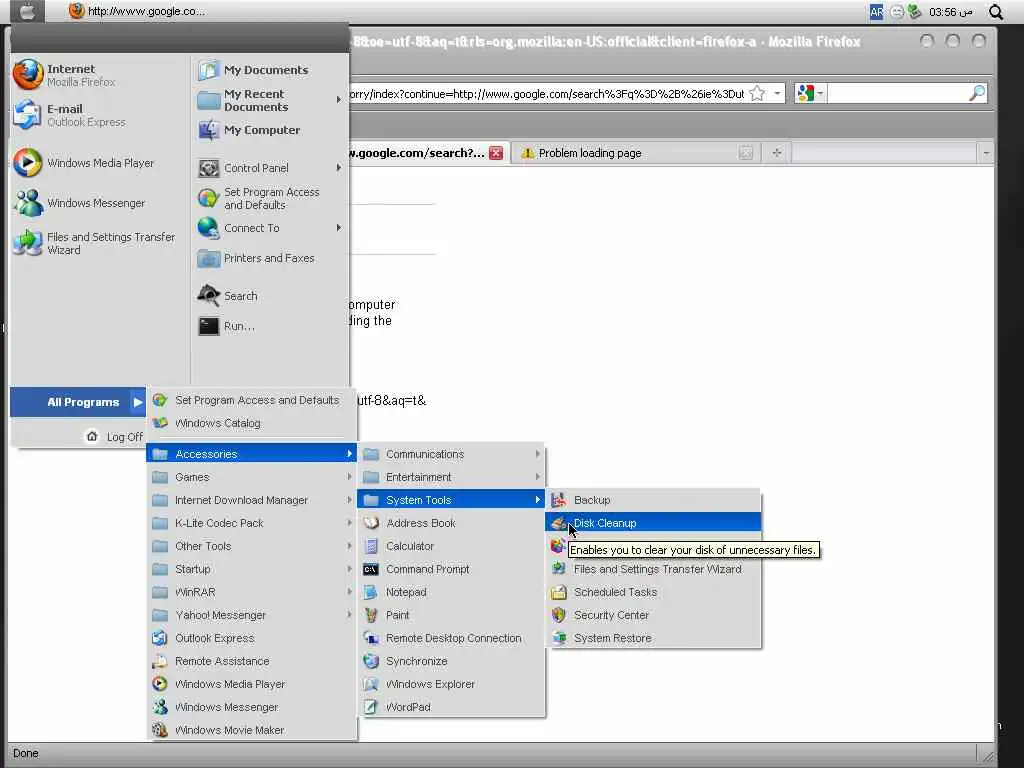Expand Communications submenu
1024x768 pixels.
[x=451, y=454]
